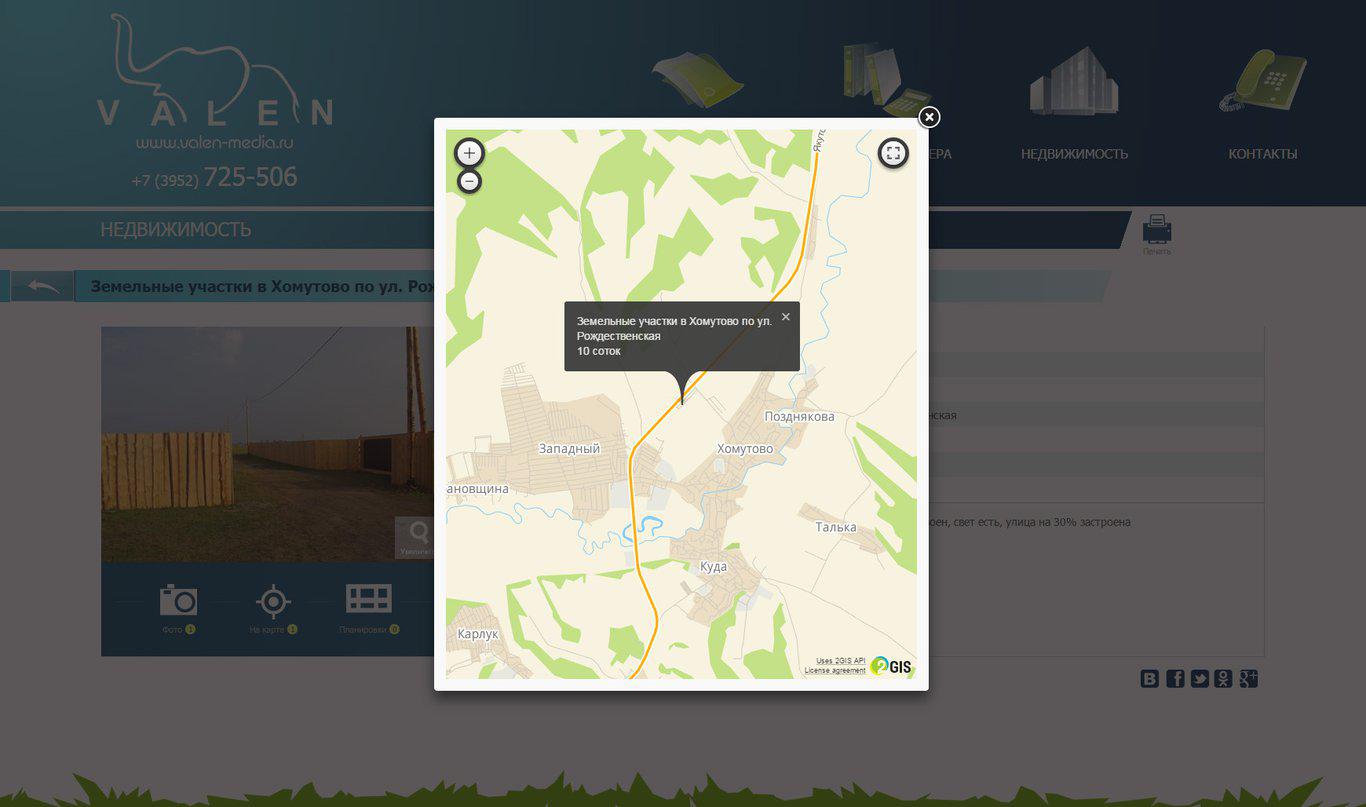Open the Контакты menu item
The width and height of the screenshot is (1366, 807).
1262,154
